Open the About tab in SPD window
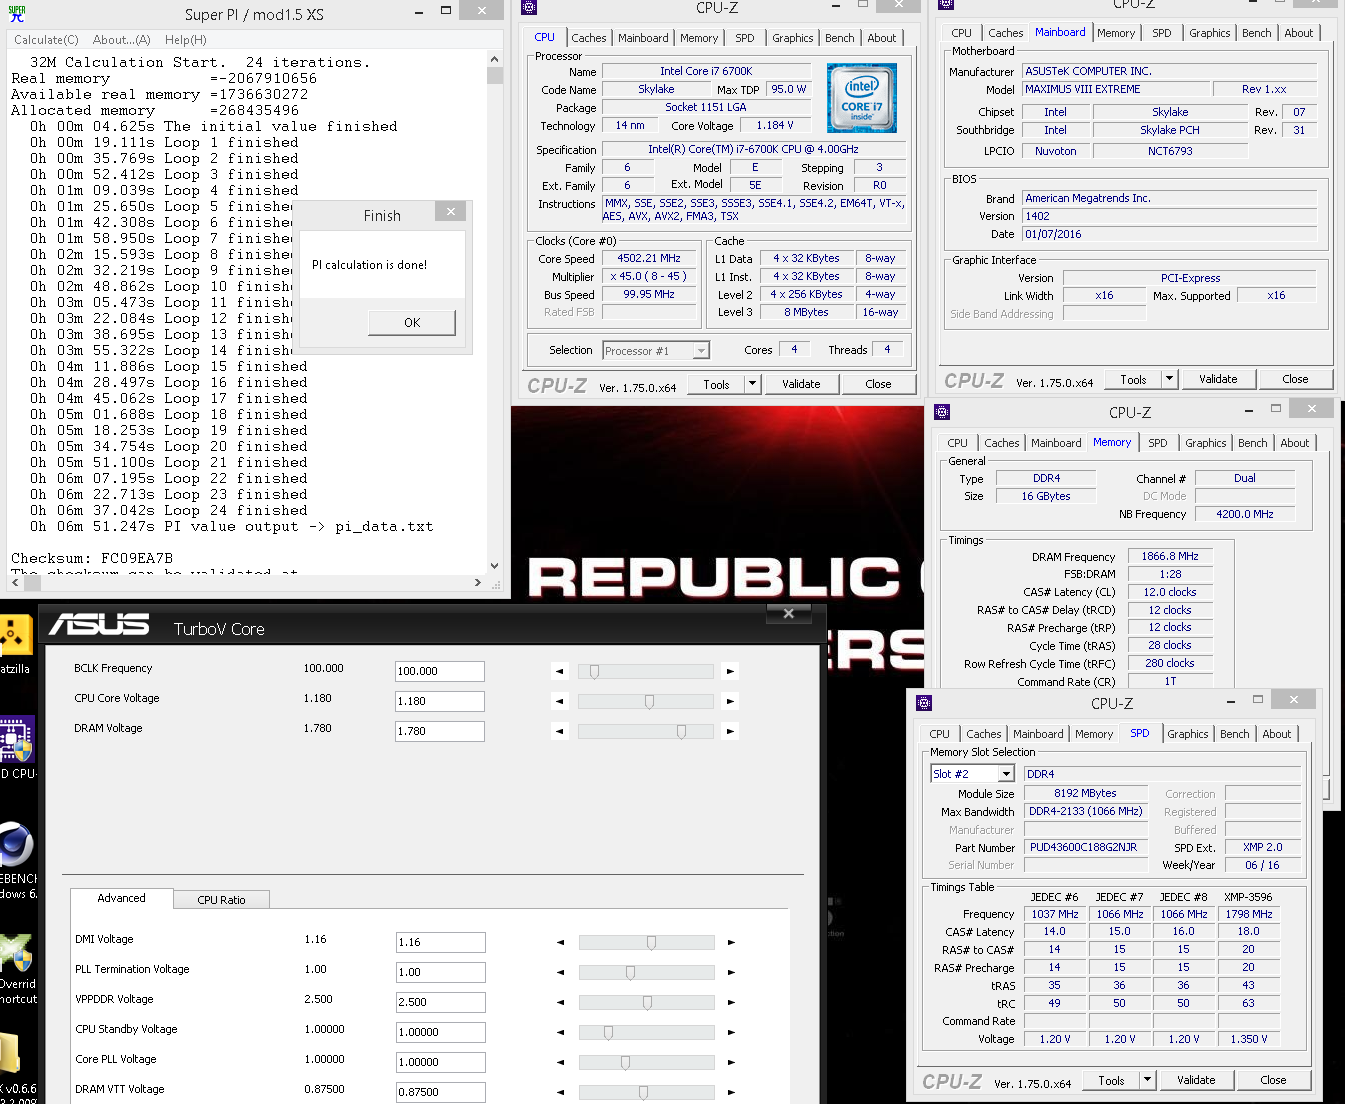 coord(1277,734)
